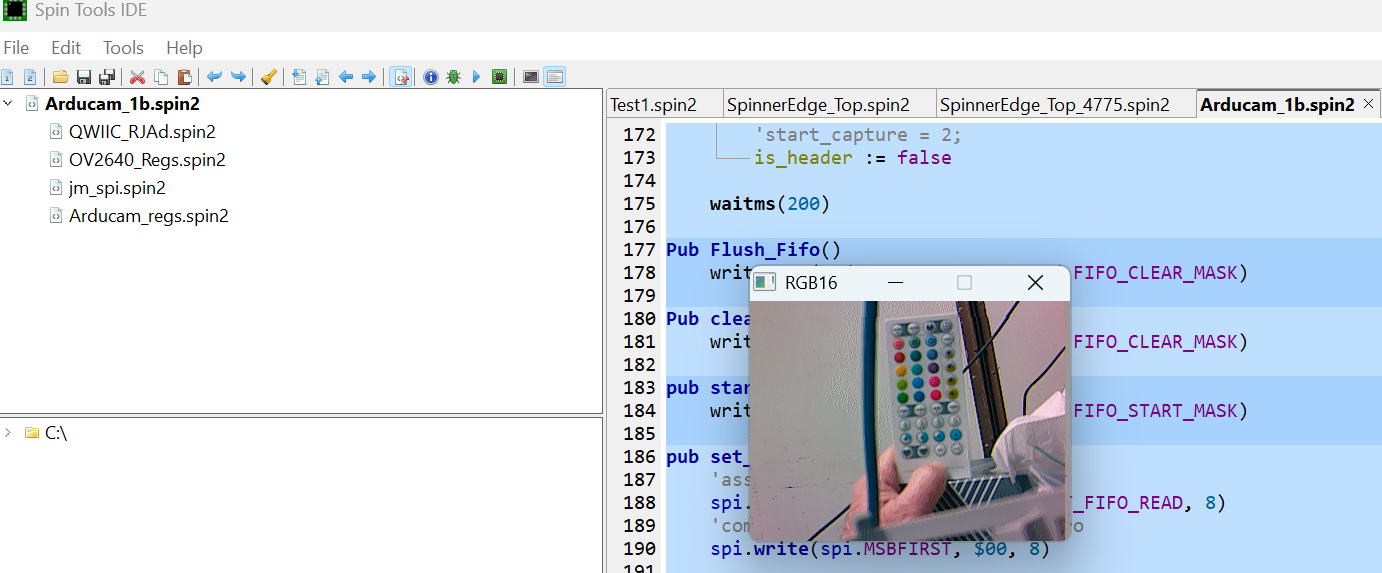Switch to the Test1.spin2 tab
Screen dimensions: 1382x573
[x=653, y=105]
